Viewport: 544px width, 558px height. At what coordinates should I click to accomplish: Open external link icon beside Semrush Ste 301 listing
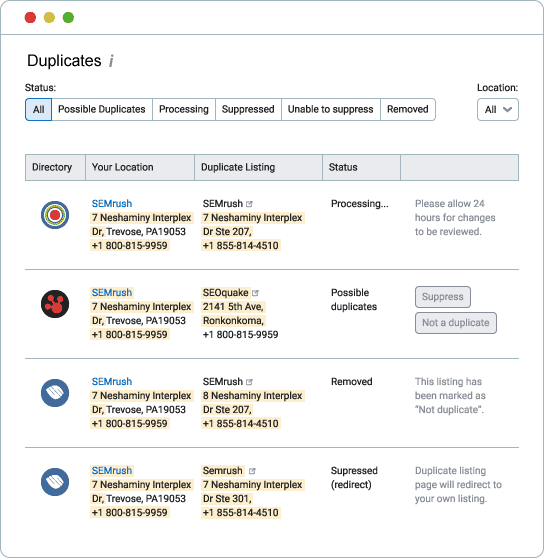click(252, 471)
